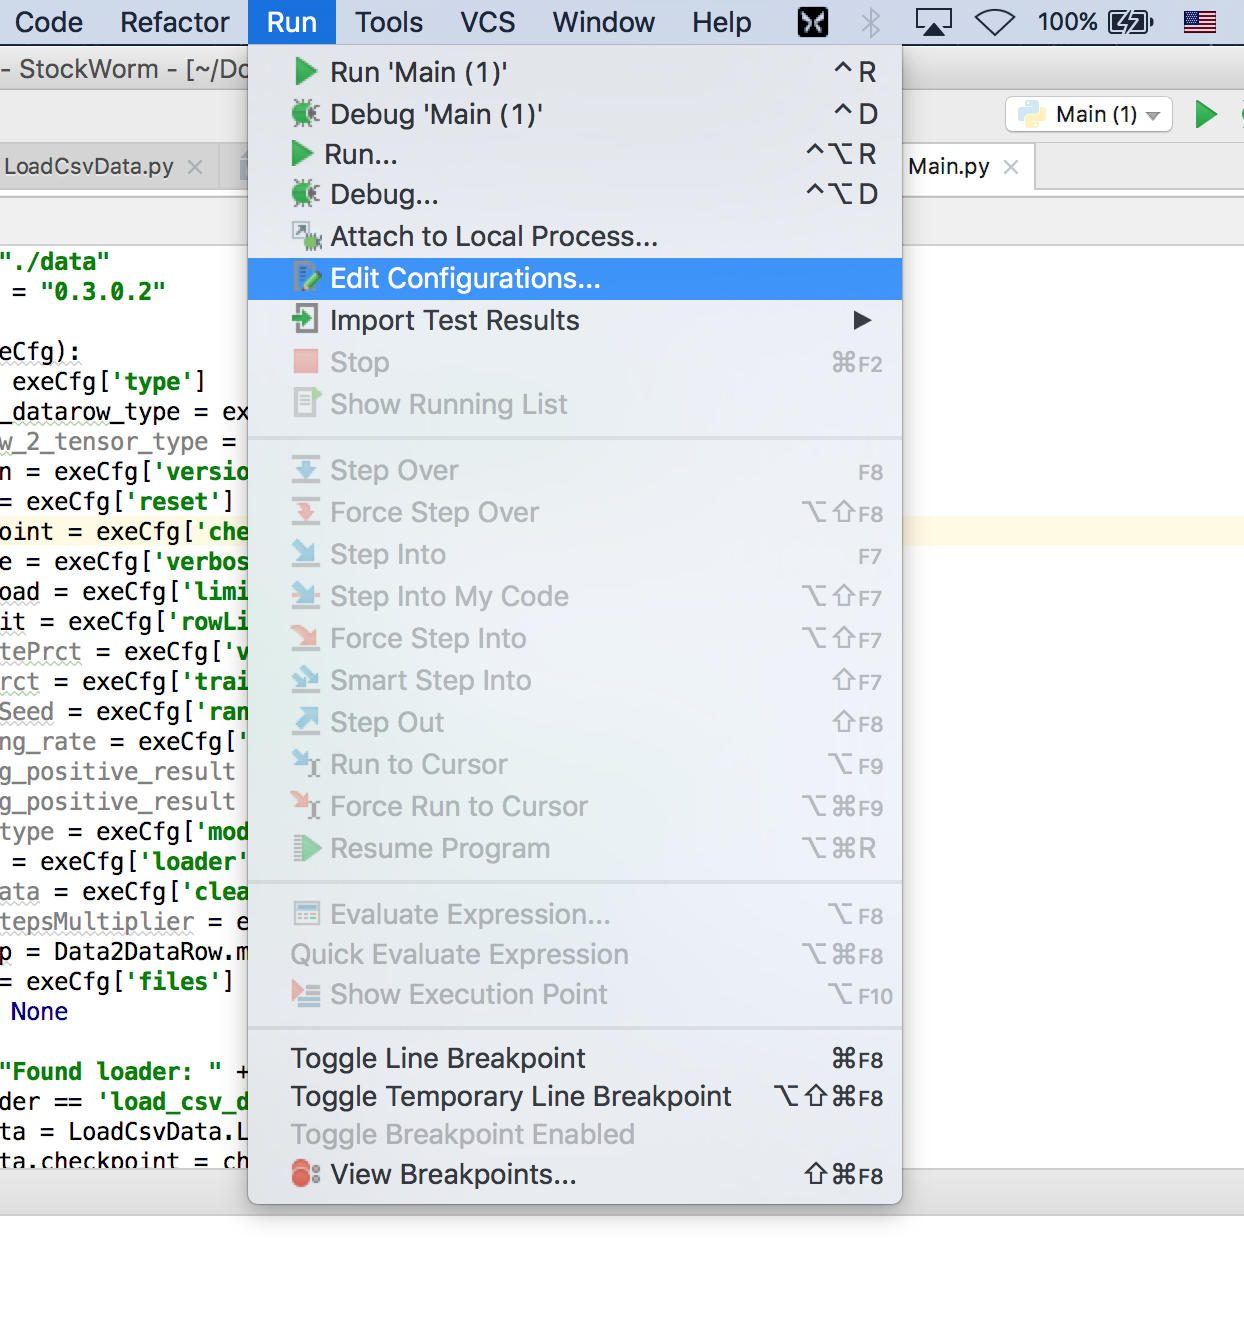
Task: Click the Wi-Fi status icon
Action: (x=994, y=22)
